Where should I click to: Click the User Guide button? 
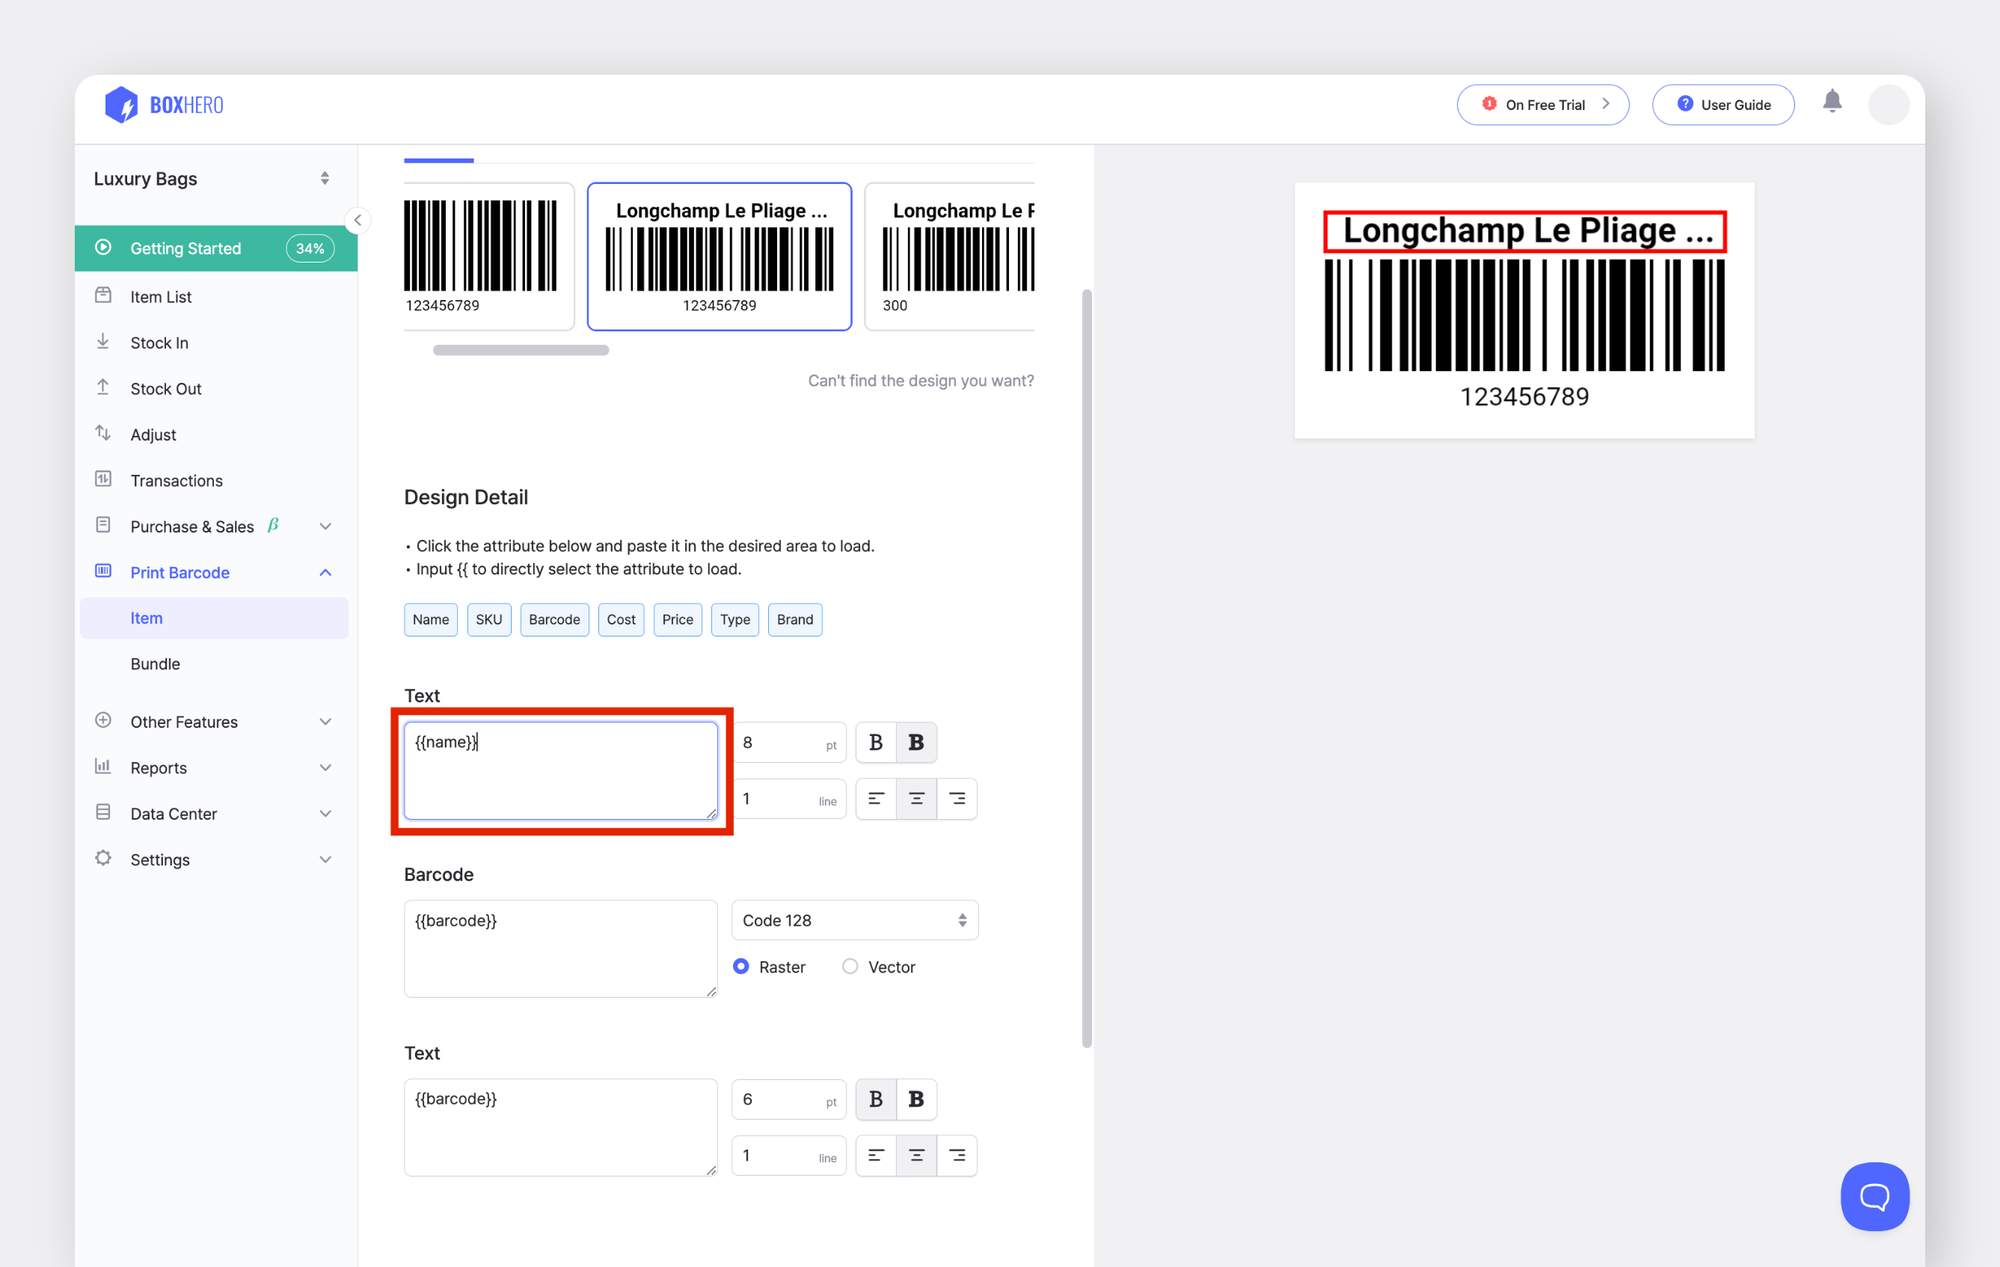pos(1723,104)
